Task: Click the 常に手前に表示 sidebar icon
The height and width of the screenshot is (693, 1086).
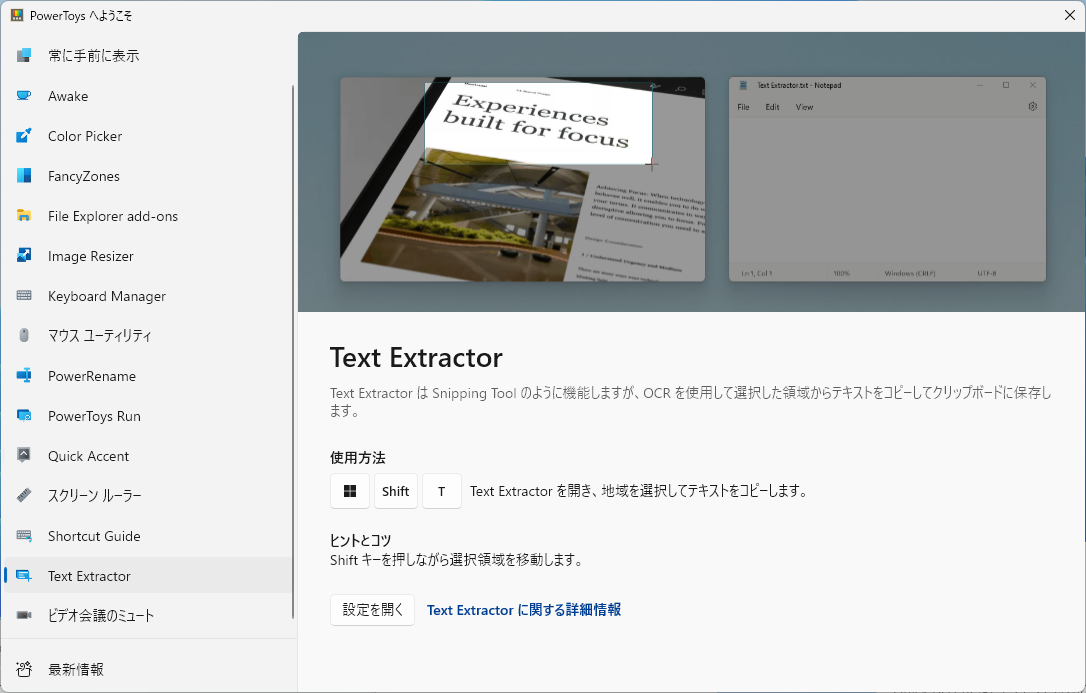Action: tap(24, 55)
